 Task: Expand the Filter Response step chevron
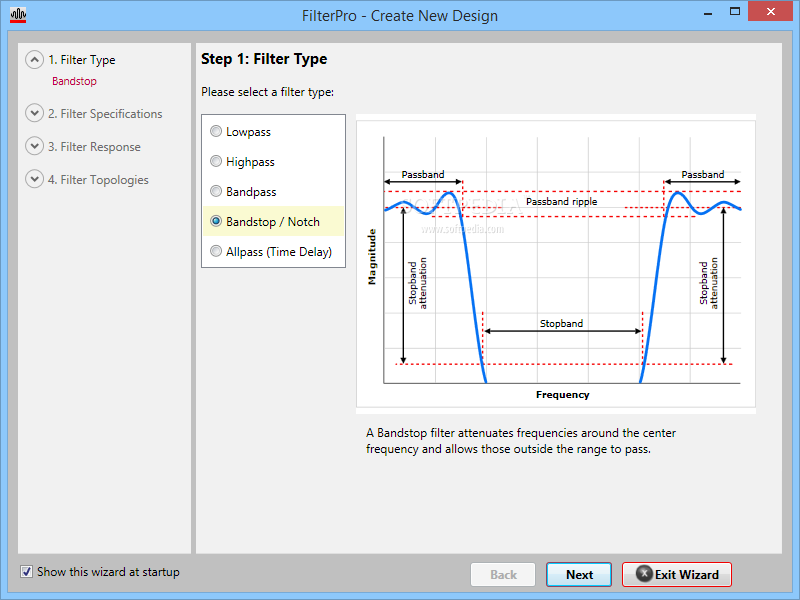tap(34, 146)
